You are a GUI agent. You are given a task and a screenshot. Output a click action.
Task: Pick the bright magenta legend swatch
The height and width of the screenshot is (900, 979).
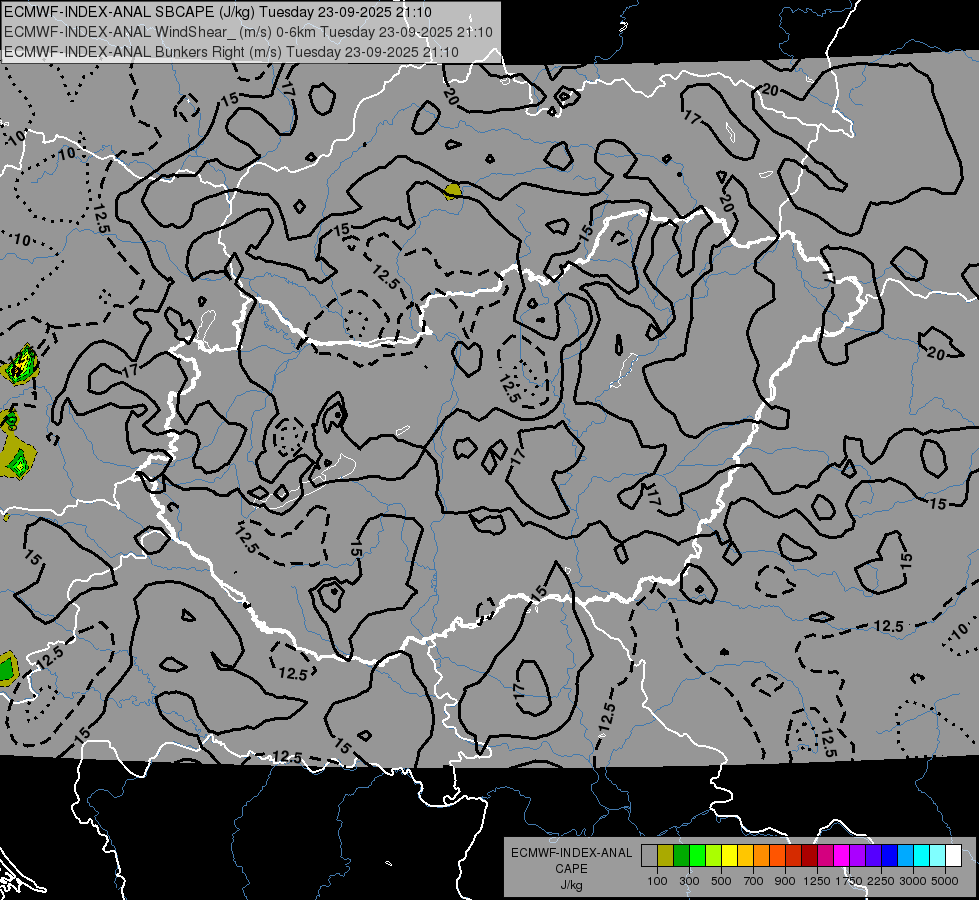pos(842,855)
